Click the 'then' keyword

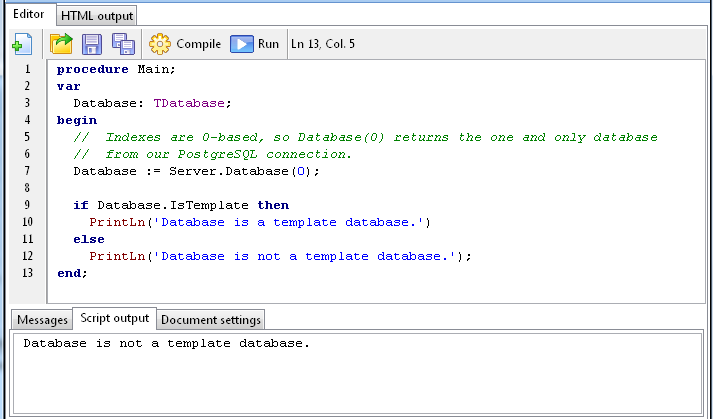(x=273, y=206)
